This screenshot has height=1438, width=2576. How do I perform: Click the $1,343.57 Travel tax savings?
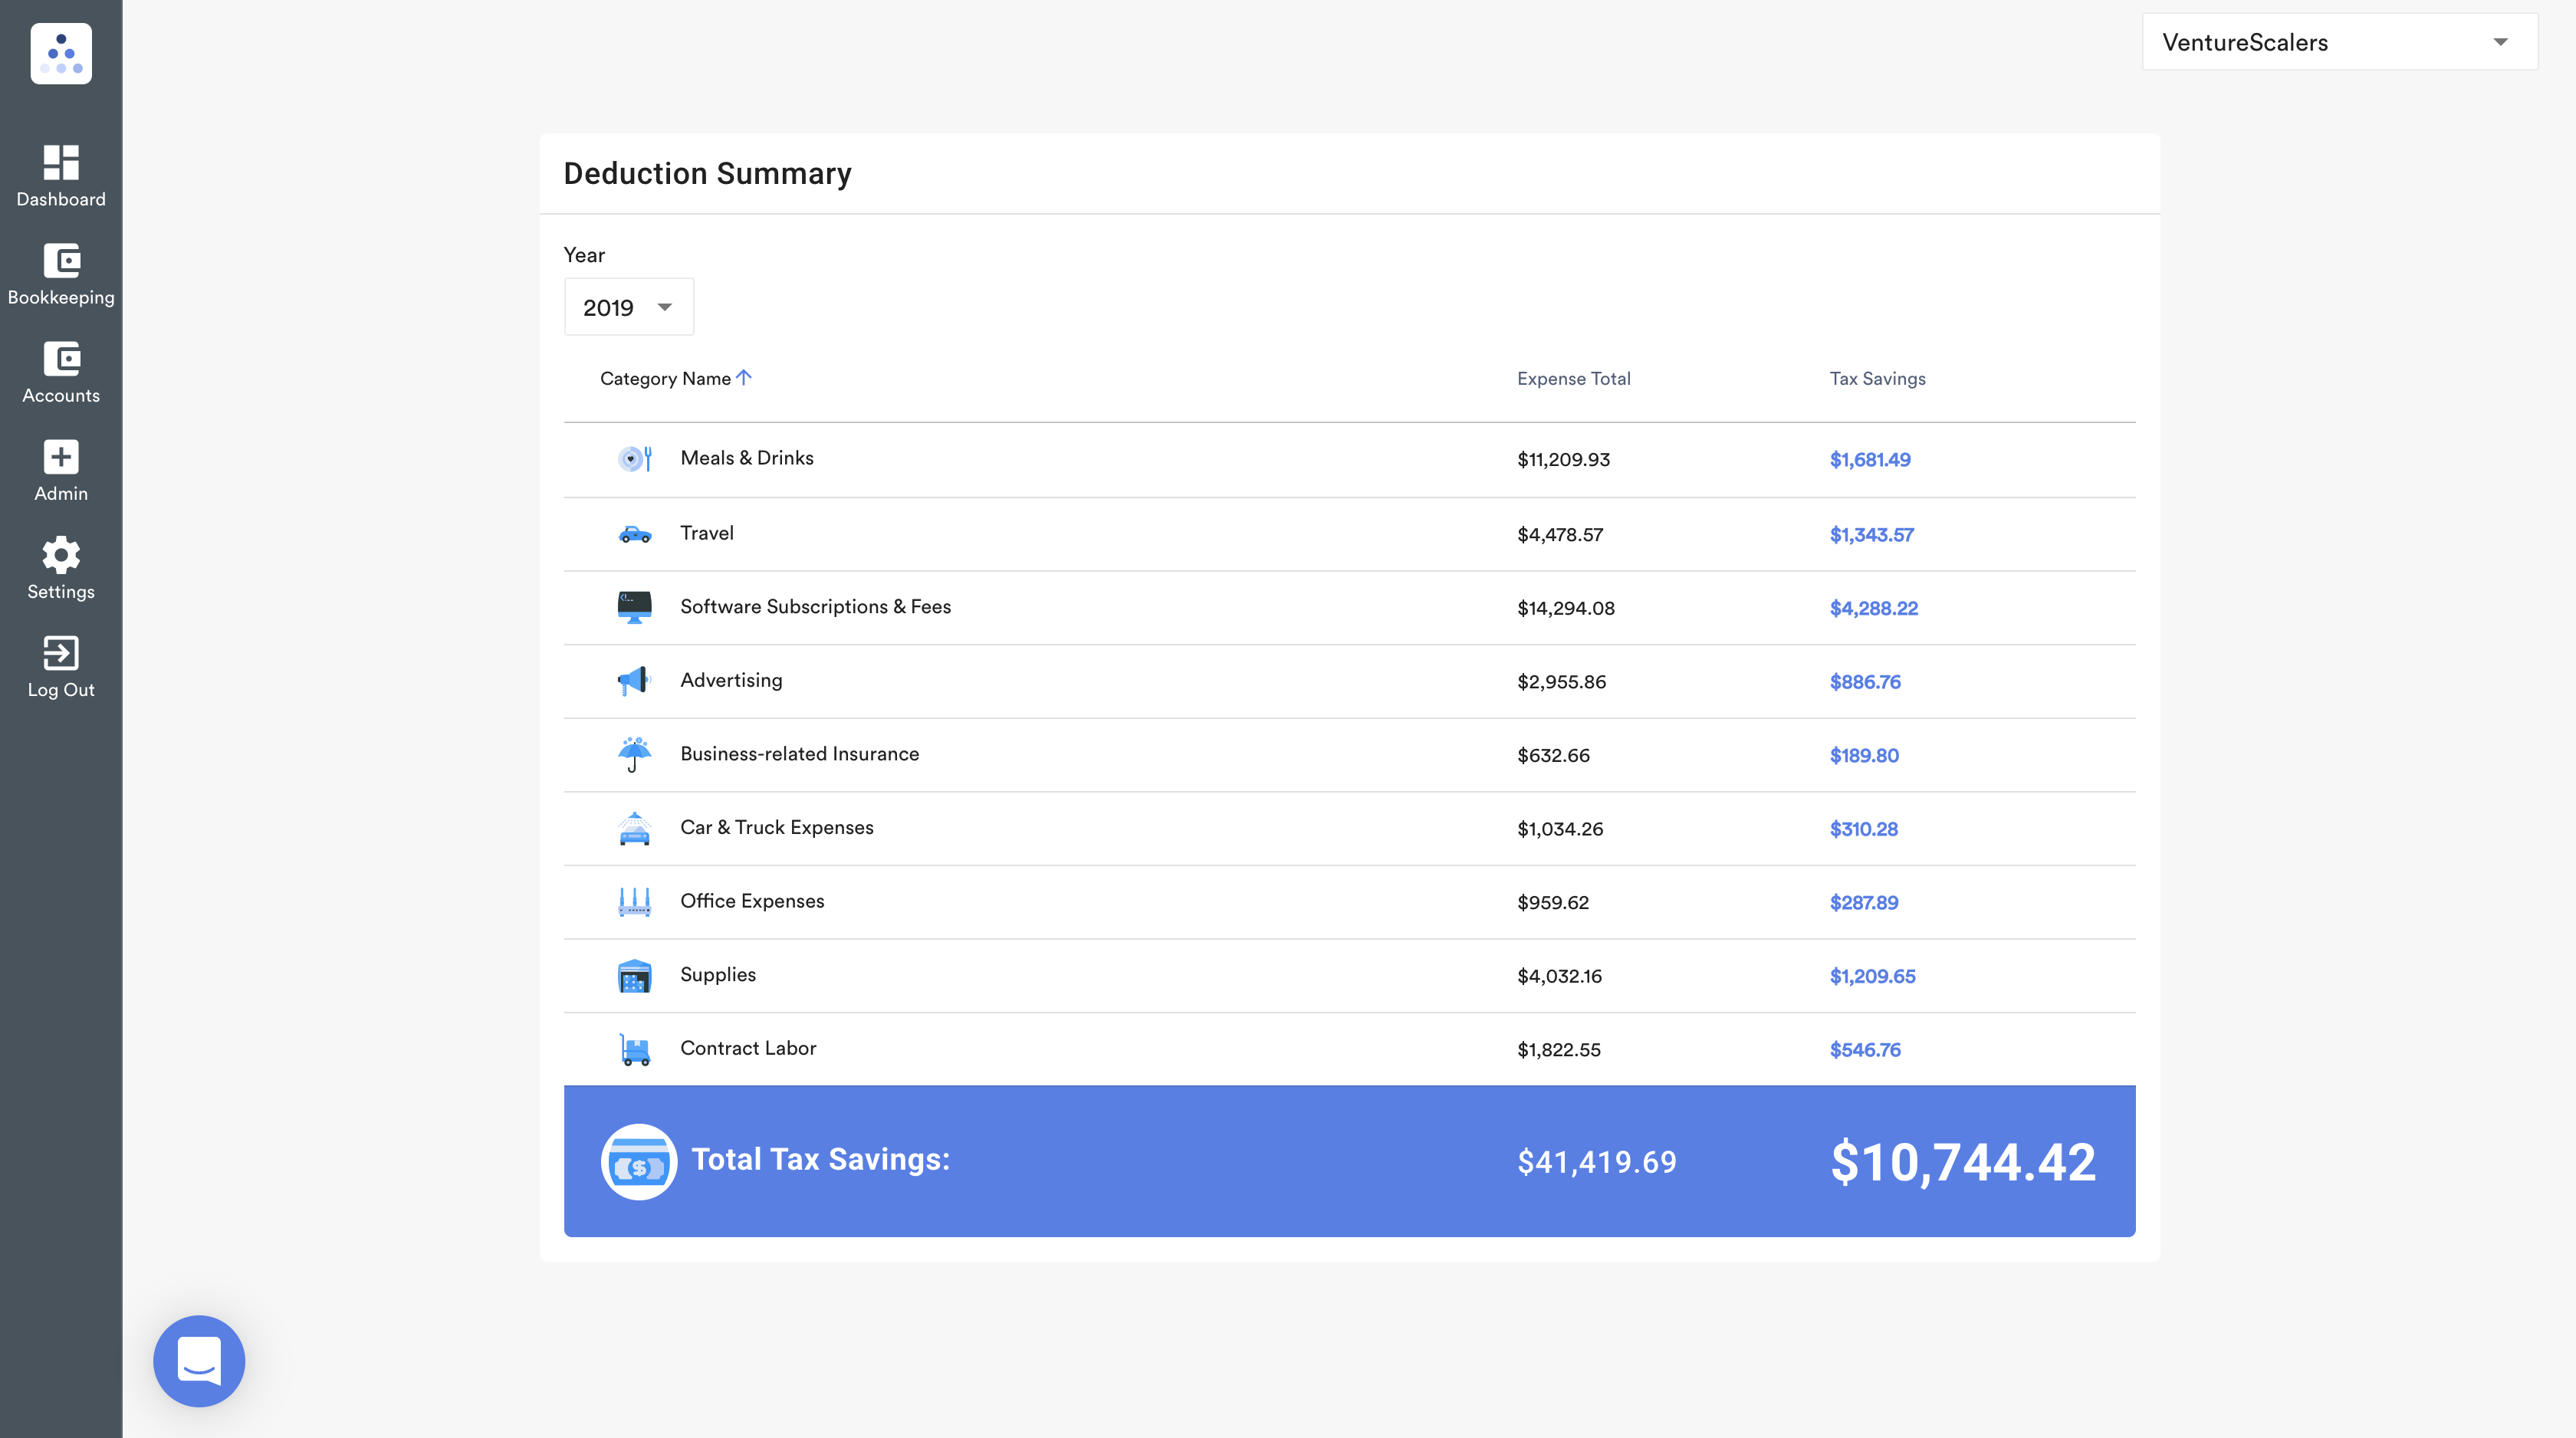pyautogui.click(x=1871, y=535)
